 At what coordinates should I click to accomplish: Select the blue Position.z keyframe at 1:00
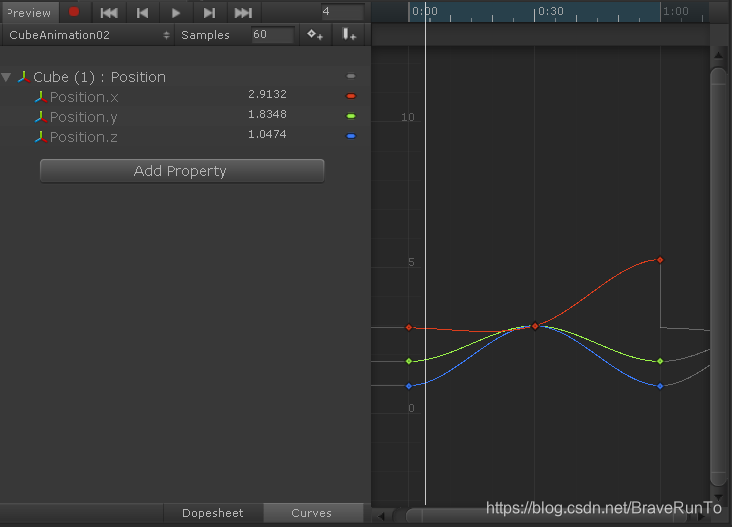(x=660, y=386)
